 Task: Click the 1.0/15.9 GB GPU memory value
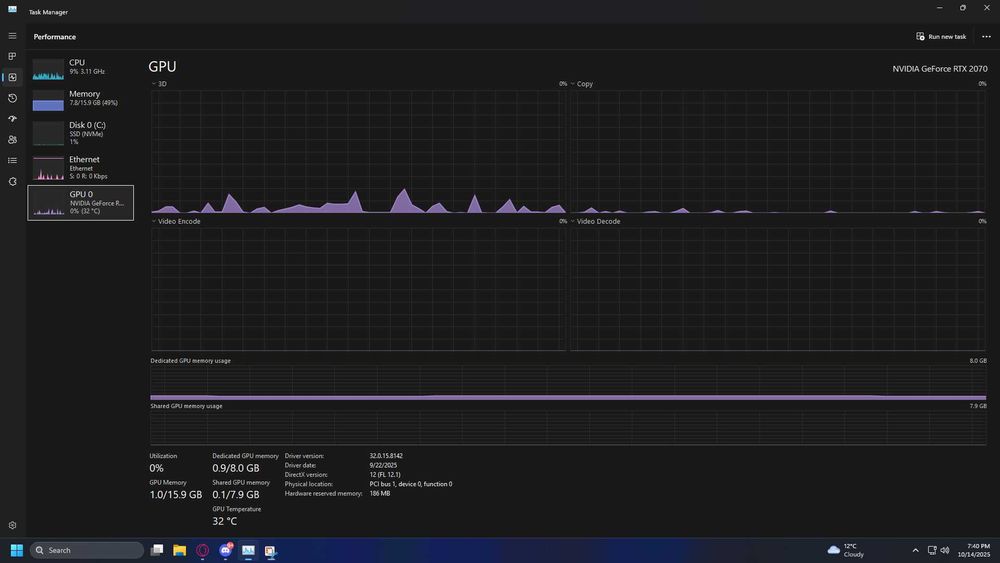[175, 494]
